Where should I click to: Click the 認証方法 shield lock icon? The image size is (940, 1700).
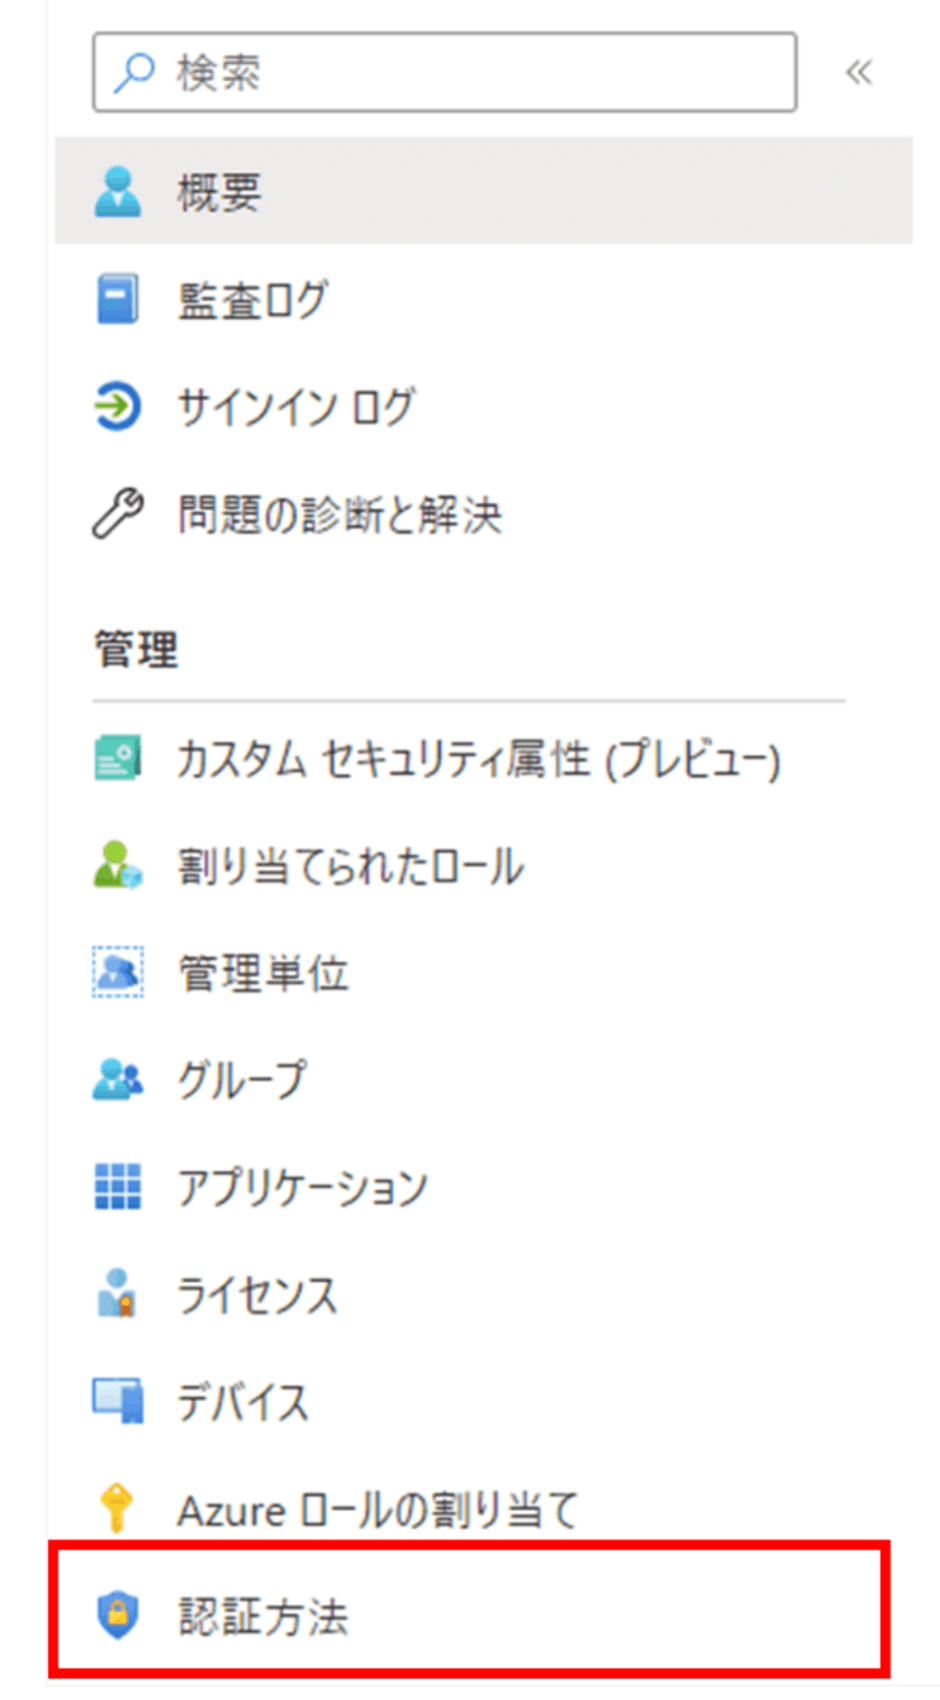118,1615
